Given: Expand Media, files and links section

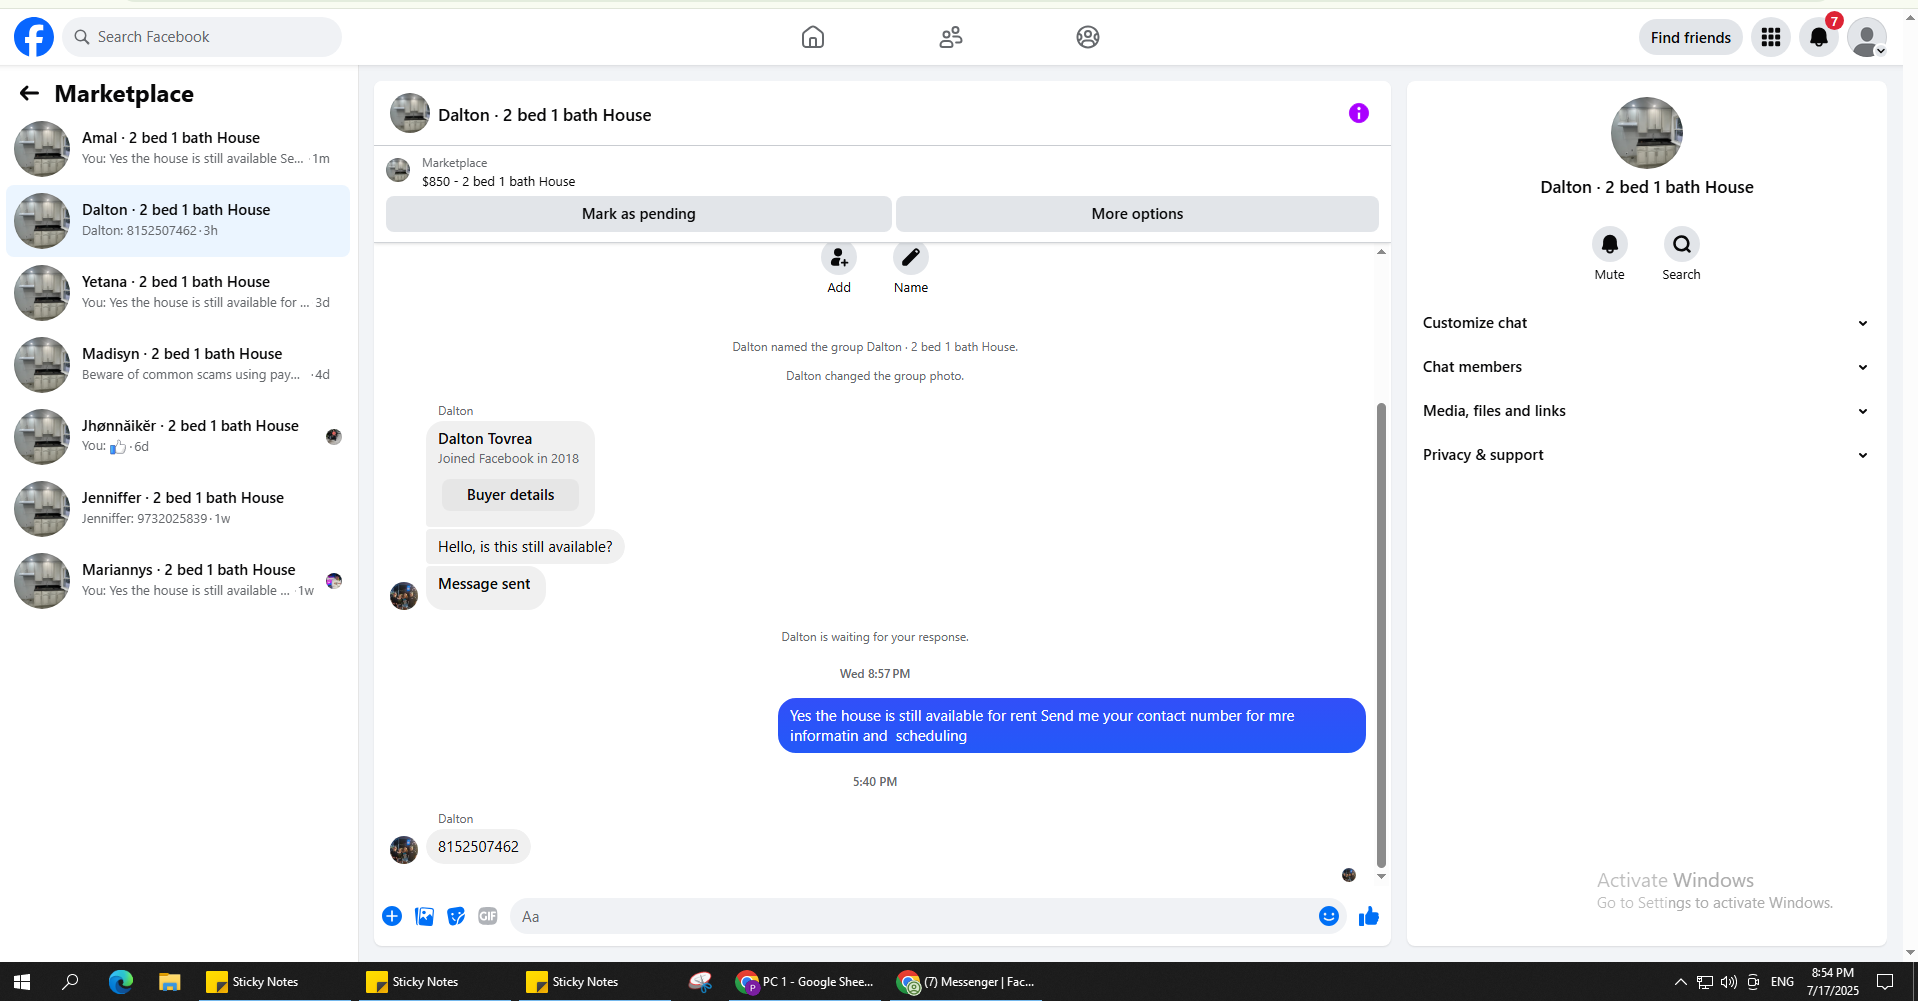Looking at the screenshot, I should (1646, 411).
